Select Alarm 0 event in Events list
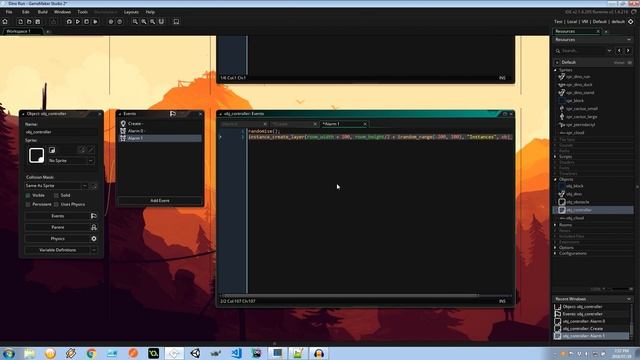The height and width of the screenshot is (360, 640). tap(160, 131)
